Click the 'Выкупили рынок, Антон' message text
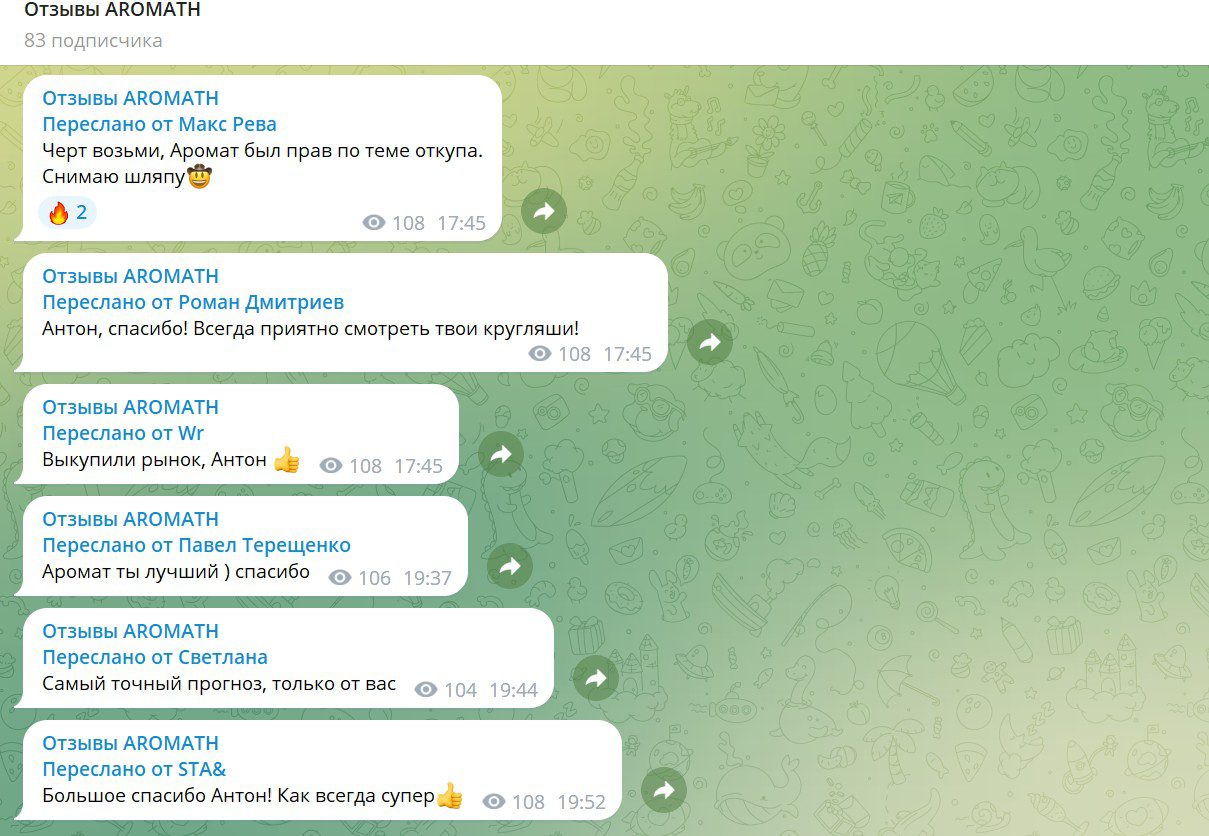1209x836 pixels. click(155, 460)
